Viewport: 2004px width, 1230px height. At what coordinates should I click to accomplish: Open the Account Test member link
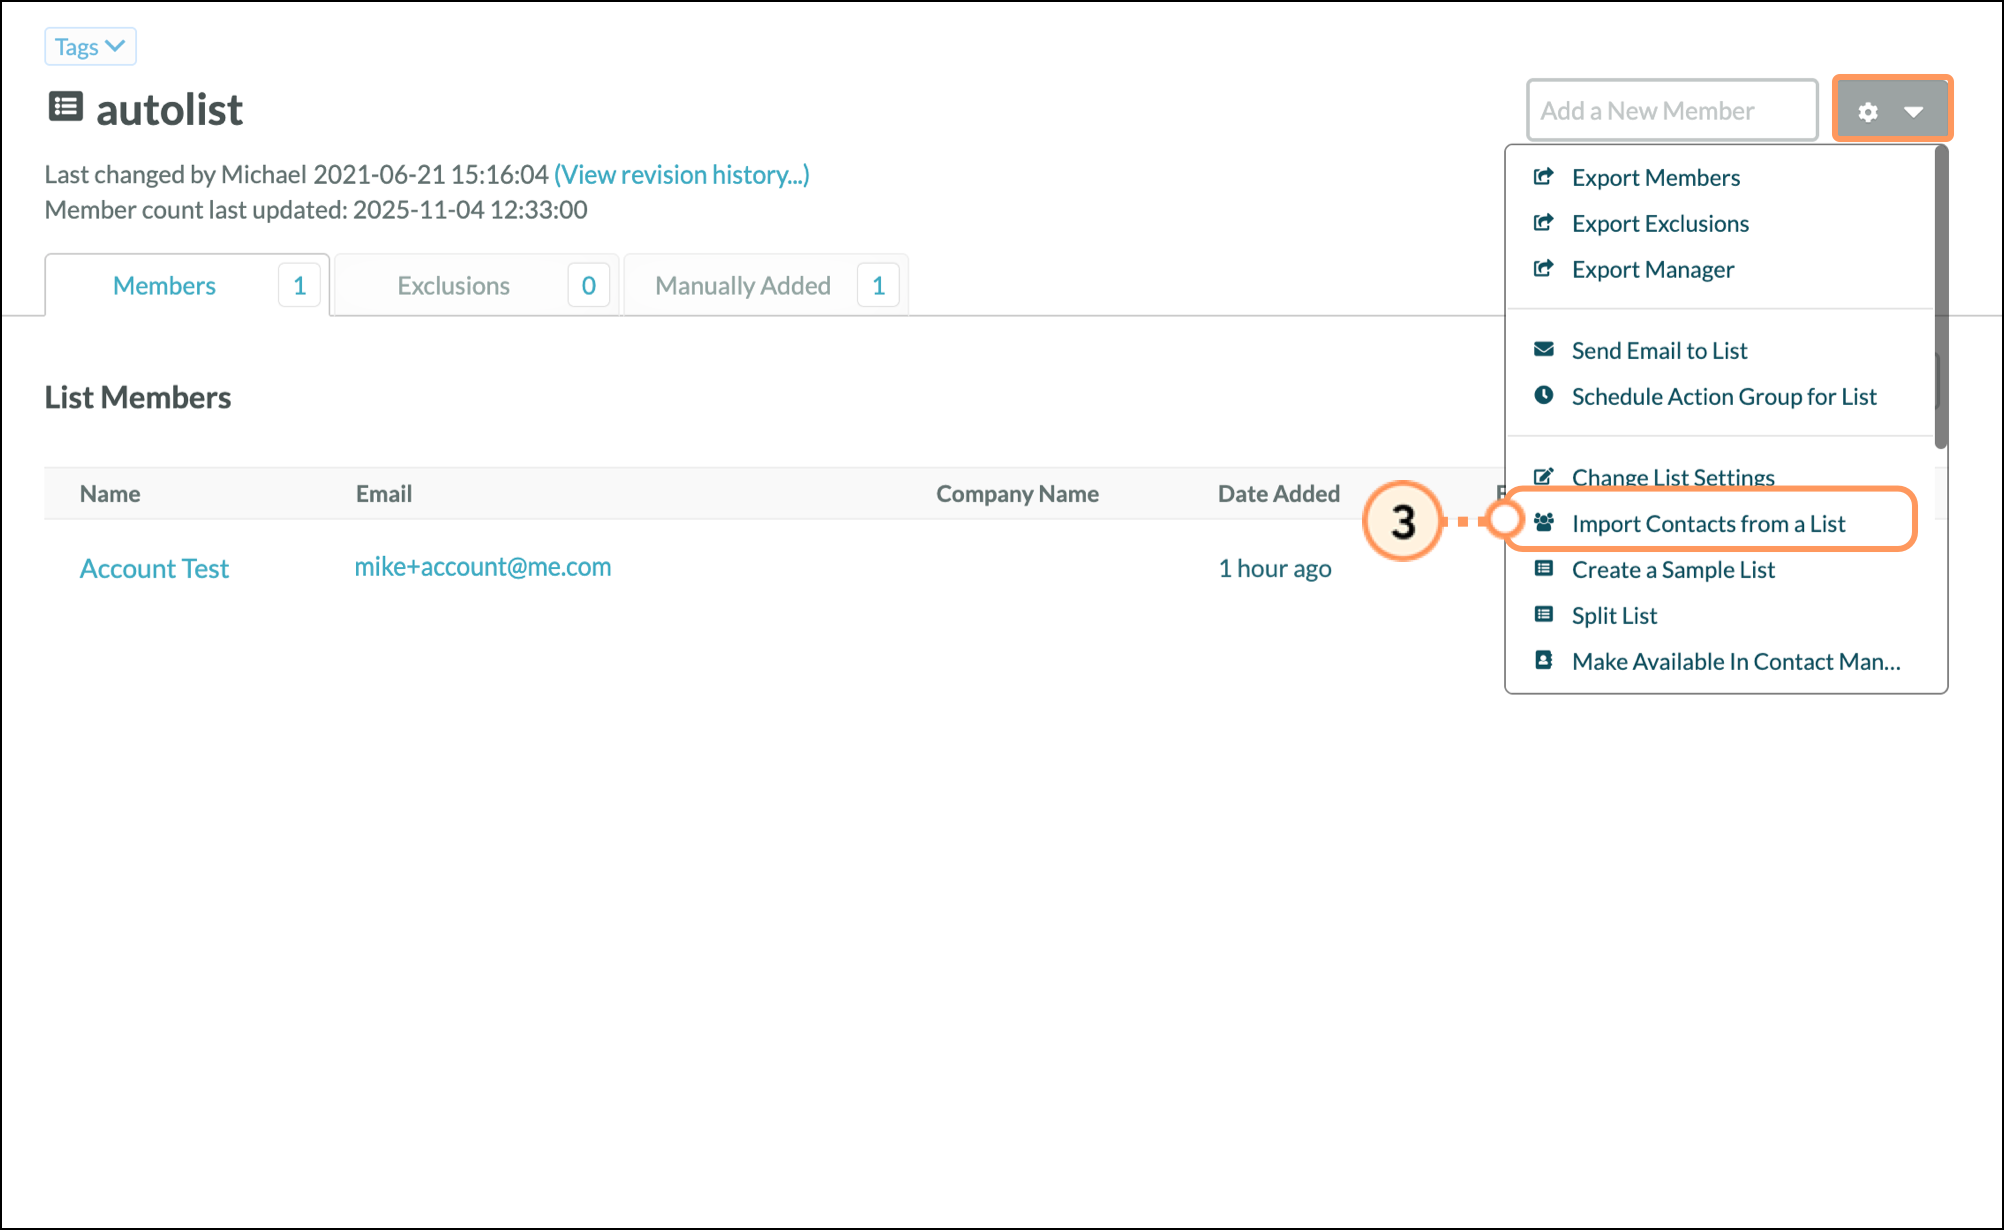154,569
